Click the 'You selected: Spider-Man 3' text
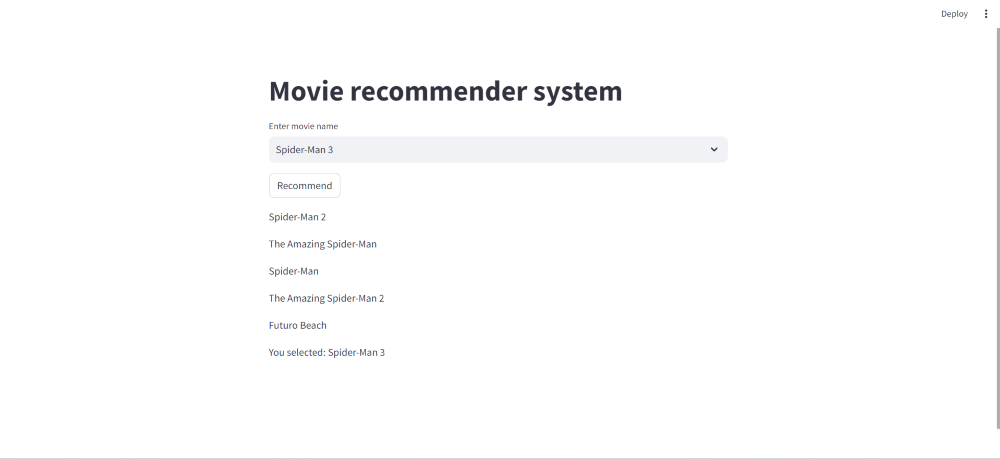 point(327,353)
